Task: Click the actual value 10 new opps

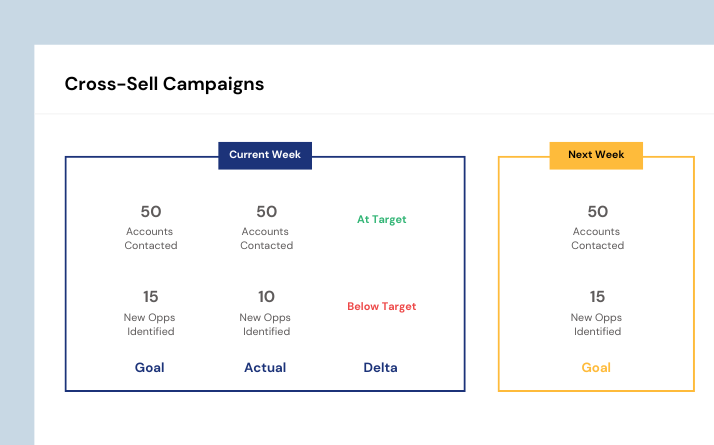Action: [x=266, y=297]
